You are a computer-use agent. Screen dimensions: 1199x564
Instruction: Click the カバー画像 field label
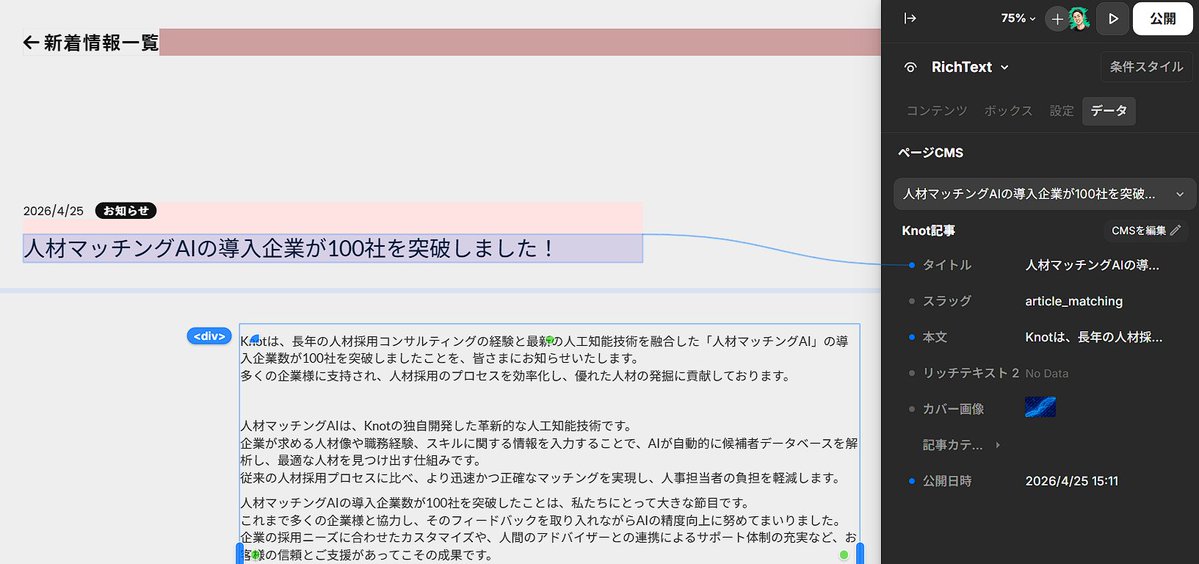click(x=953, y=409)
